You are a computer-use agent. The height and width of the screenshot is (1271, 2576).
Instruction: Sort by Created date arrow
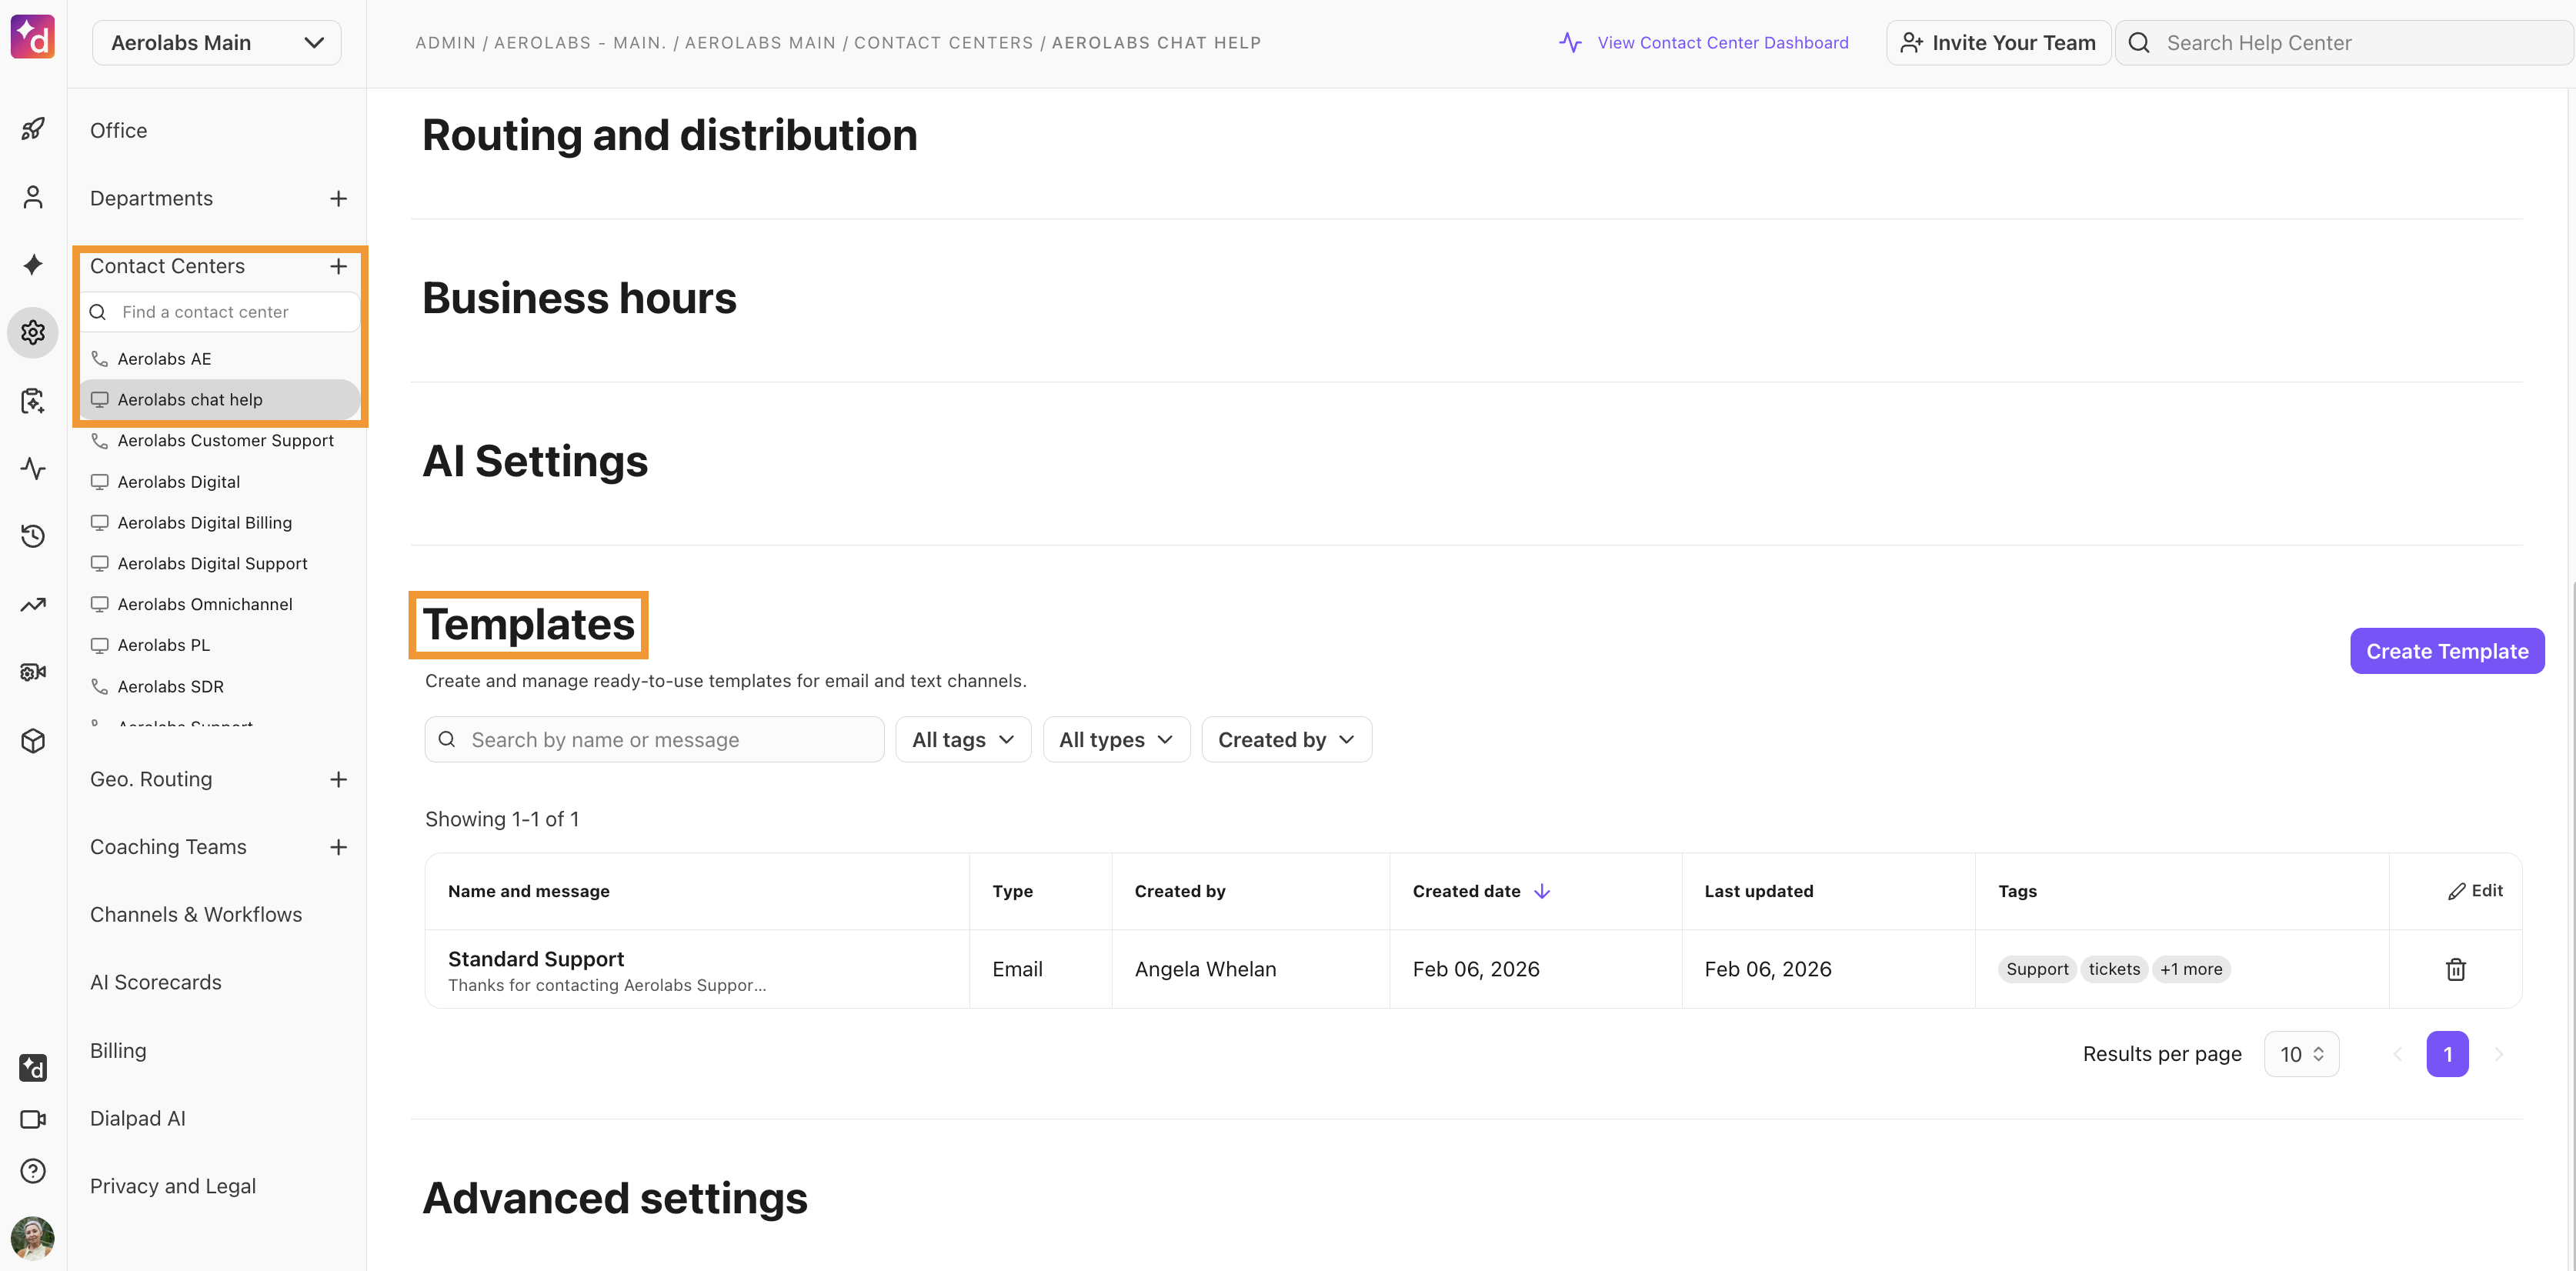[1542, 891]
